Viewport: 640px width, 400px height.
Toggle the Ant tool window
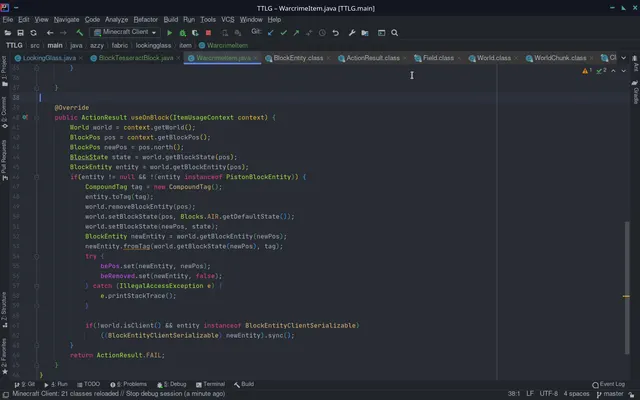[635, 63]
